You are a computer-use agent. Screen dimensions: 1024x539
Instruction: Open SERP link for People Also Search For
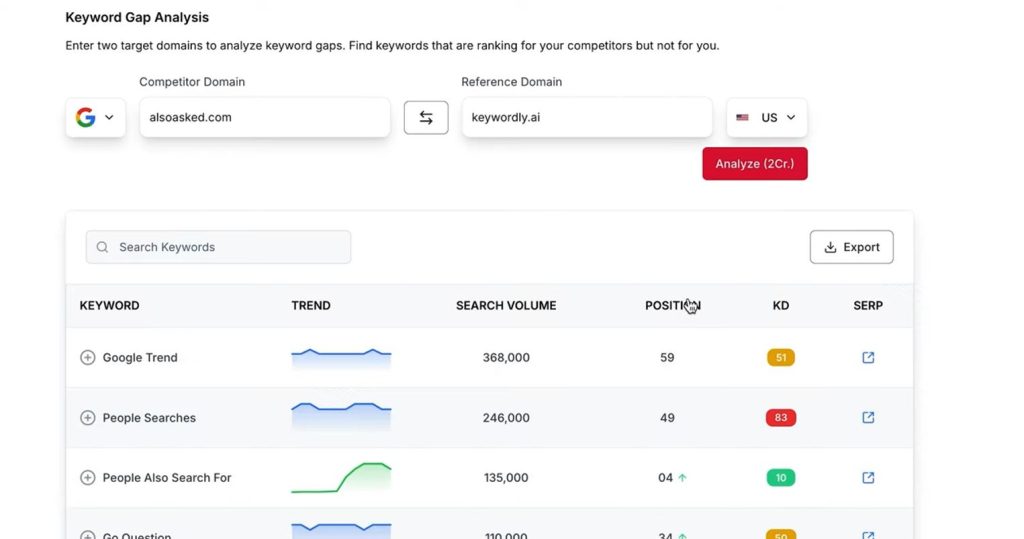(868, 478)
